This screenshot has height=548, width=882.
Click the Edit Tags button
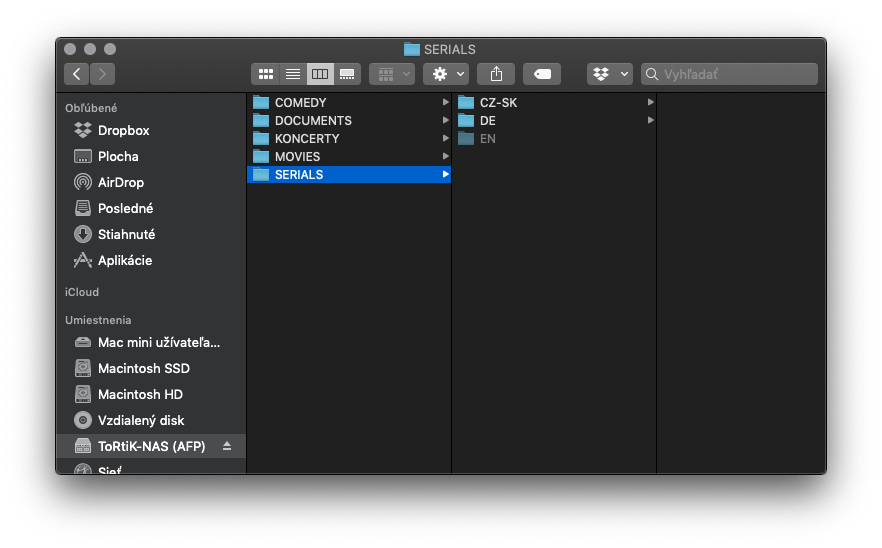point(542,74)
